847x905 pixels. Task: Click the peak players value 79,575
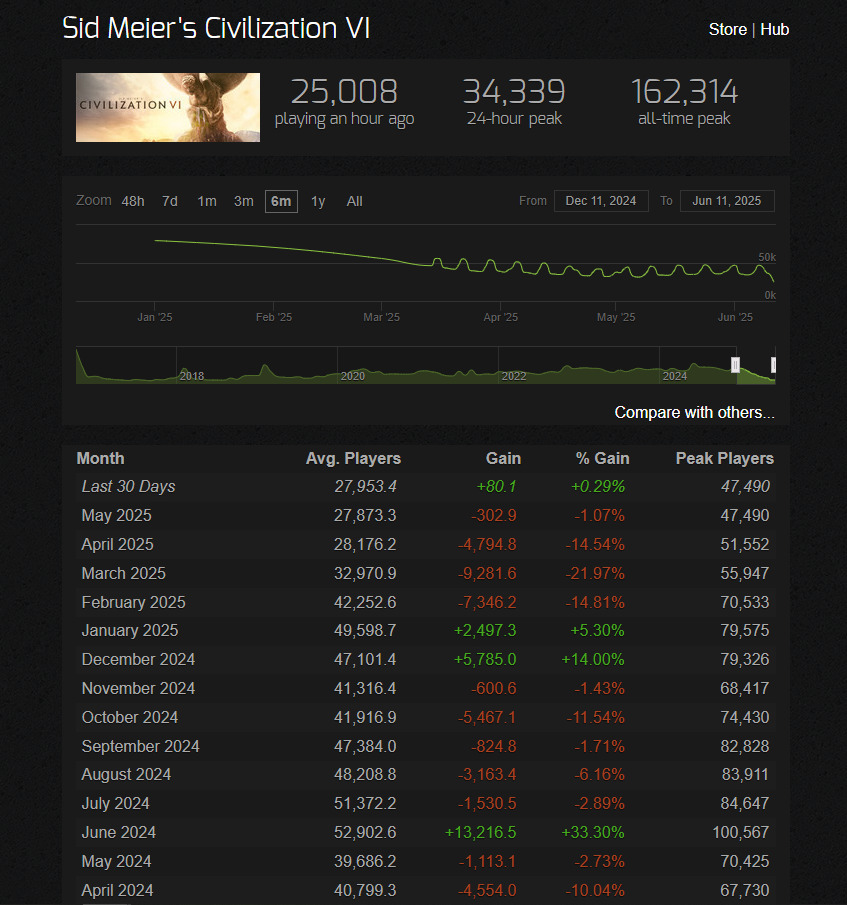tap(745, 630)
